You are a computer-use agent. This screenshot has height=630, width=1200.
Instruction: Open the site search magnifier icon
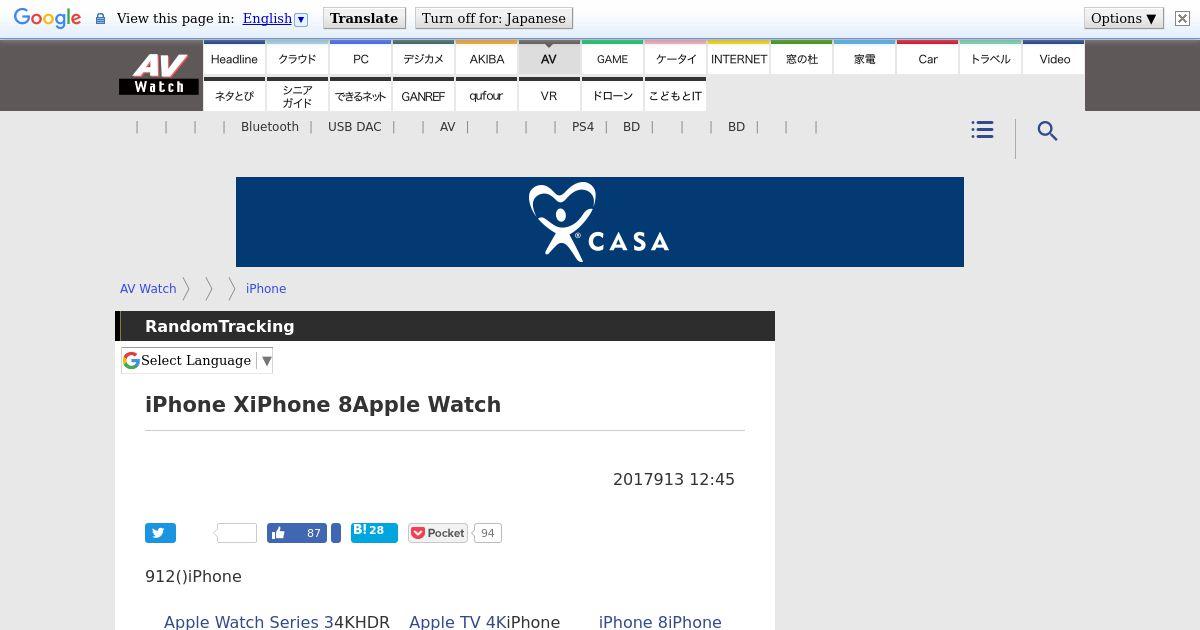point(1047,131)
